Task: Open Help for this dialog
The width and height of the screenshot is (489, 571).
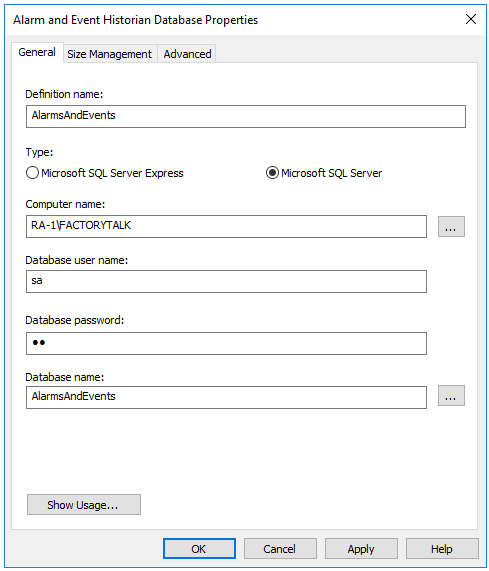Action: (x=442, y=548)
